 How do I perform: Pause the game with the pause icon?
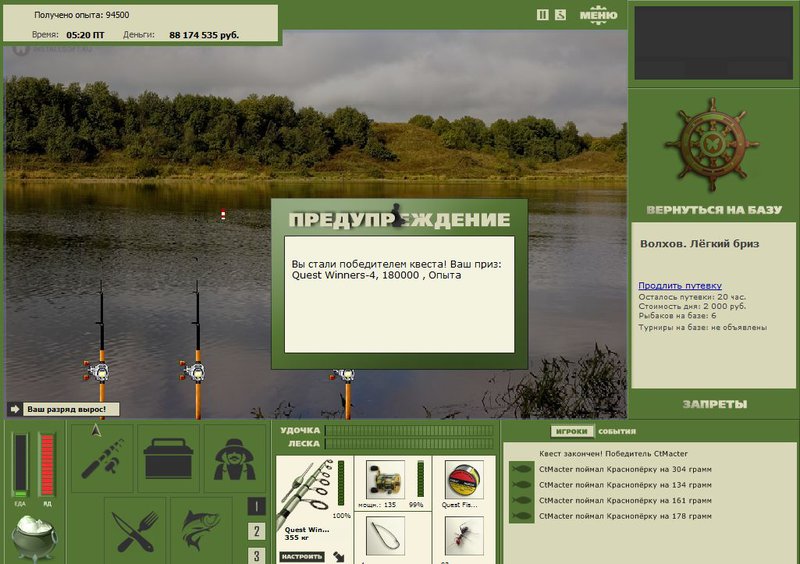pyautogui.click(x=542, y=15)
